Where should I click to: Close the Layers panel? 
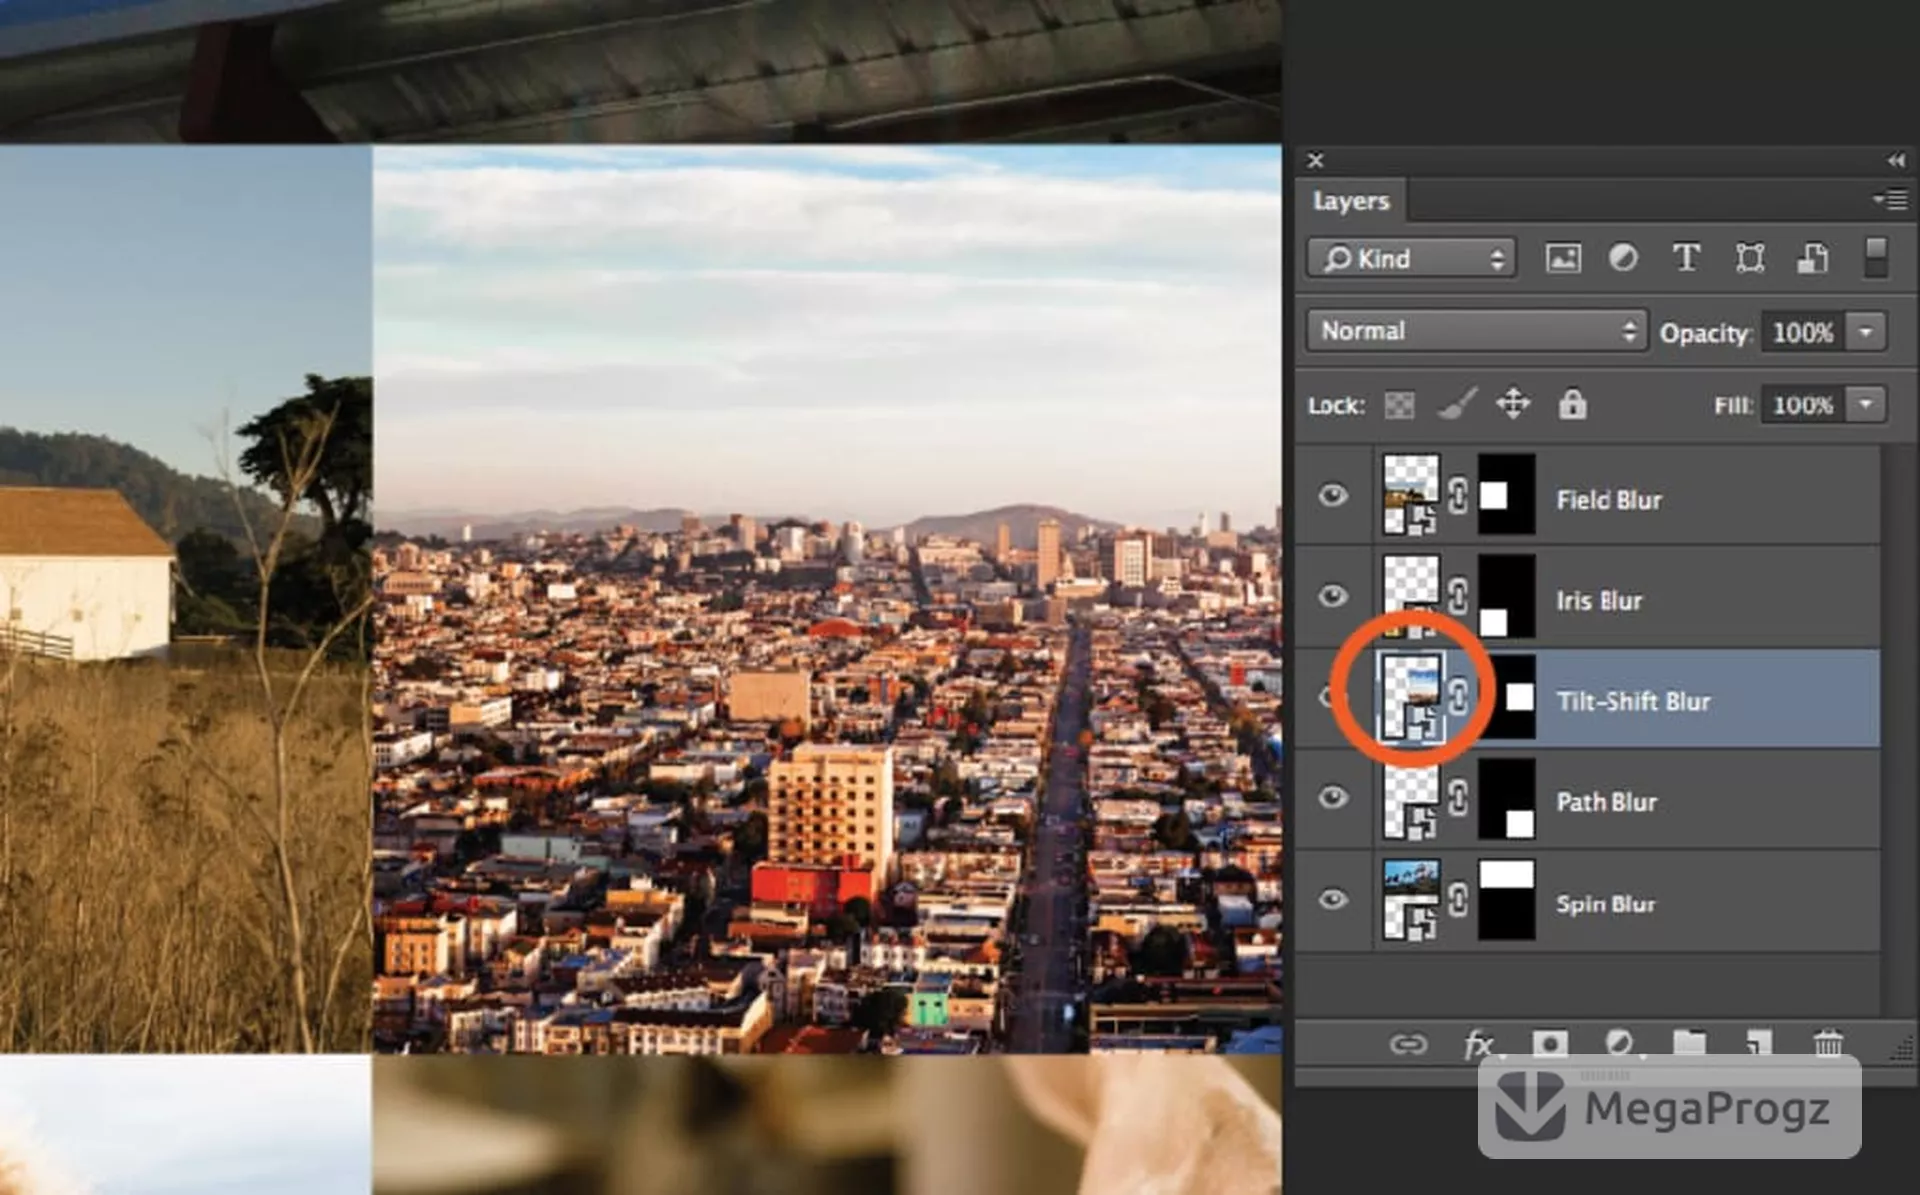tap(1316, 160)
